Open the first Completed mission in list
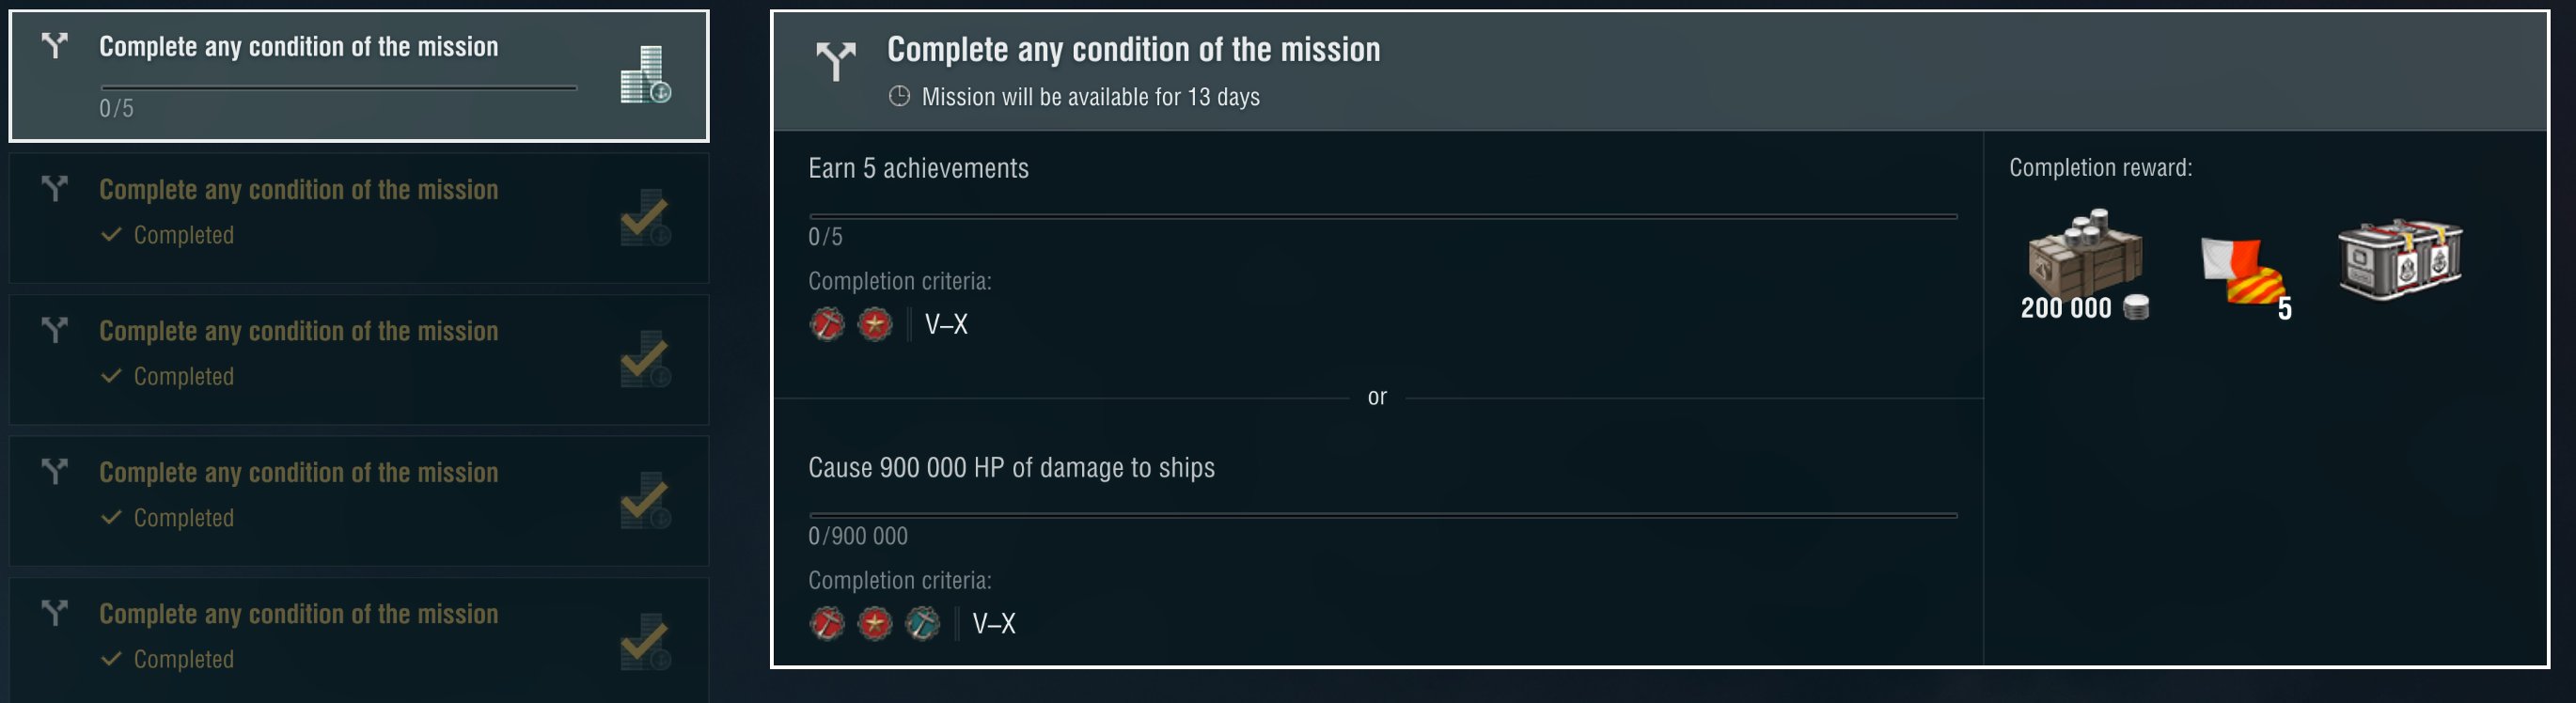Screen dimensions: 2576x703 click(x=358, y=217)
